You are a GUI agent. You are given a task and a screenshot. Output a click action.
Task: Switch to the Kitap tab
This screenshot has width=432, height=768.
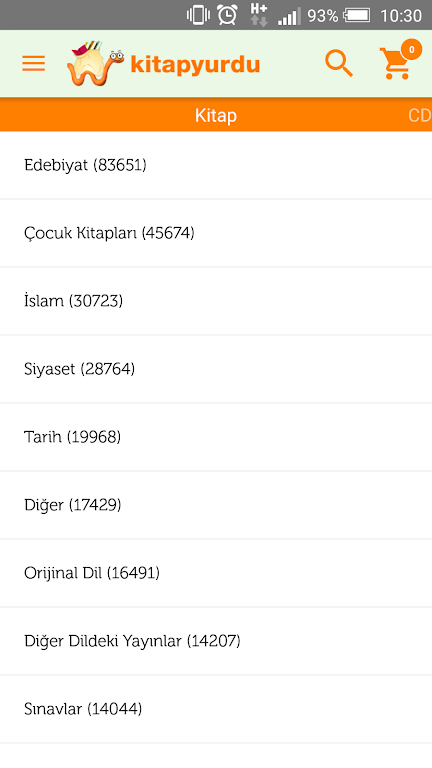(x=216, y=115)
